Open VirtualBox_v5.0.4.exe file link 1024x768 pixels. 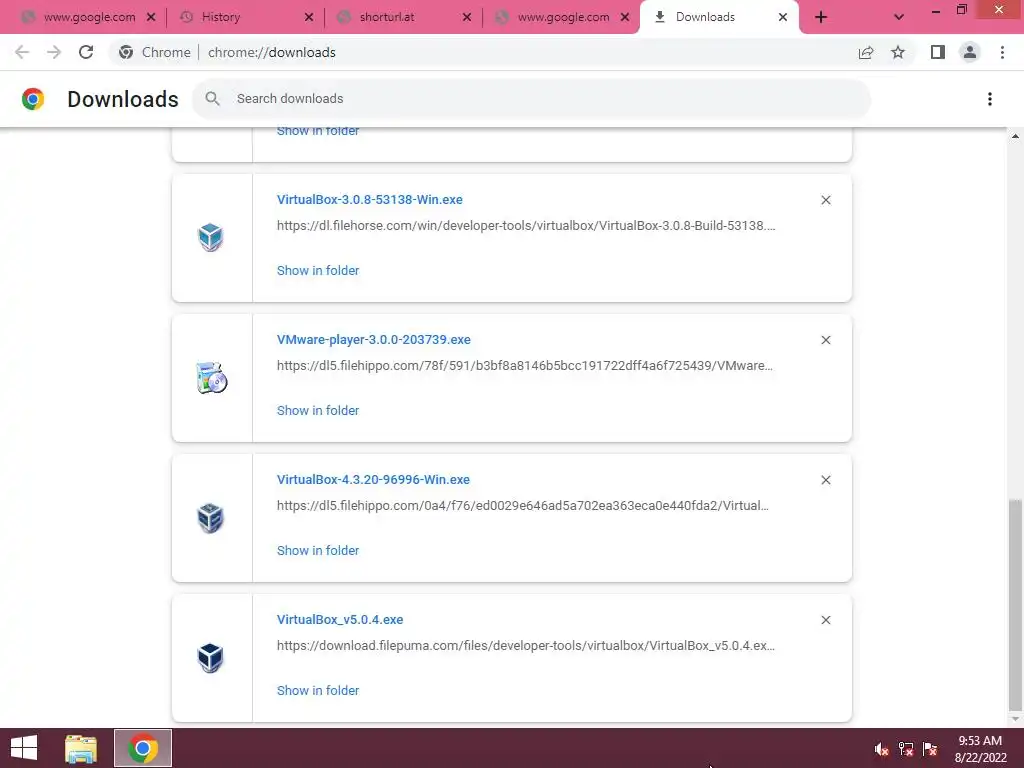click(340, 620)
